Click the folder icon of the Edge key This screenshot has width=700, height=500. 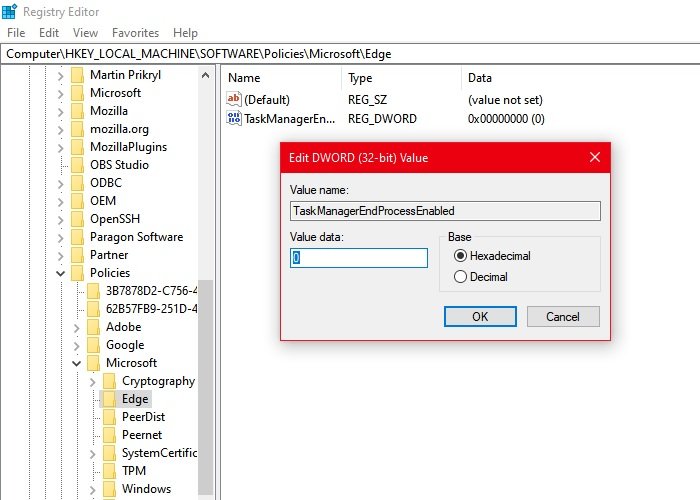tap(109, 399)
